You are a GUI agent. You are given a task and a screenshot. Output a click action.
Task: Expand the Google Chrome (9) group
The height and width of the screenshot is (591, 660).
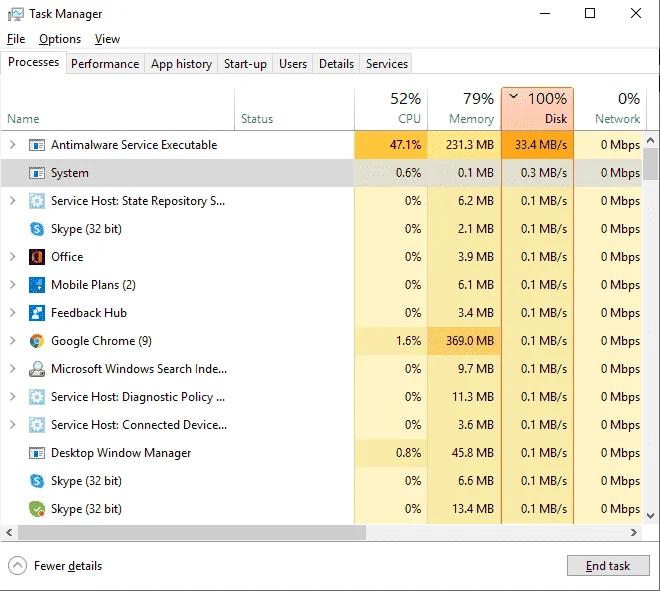(13, 341)
